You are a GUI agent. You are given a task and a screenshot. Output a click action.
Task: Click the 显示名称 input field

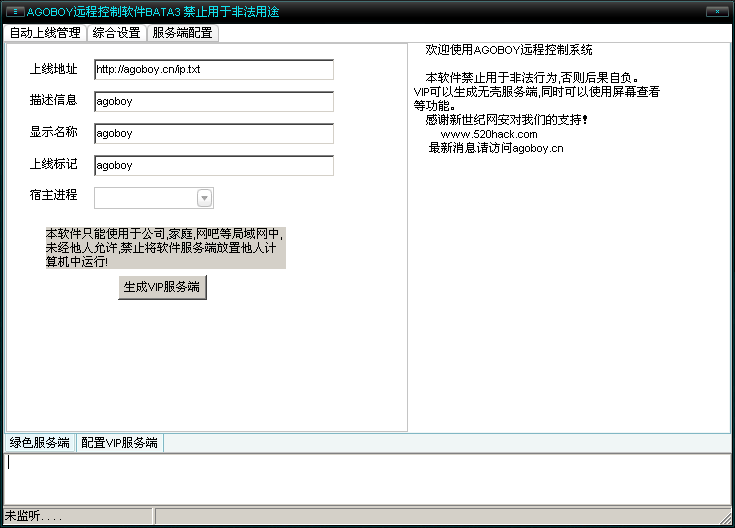(x=213, y=133)
